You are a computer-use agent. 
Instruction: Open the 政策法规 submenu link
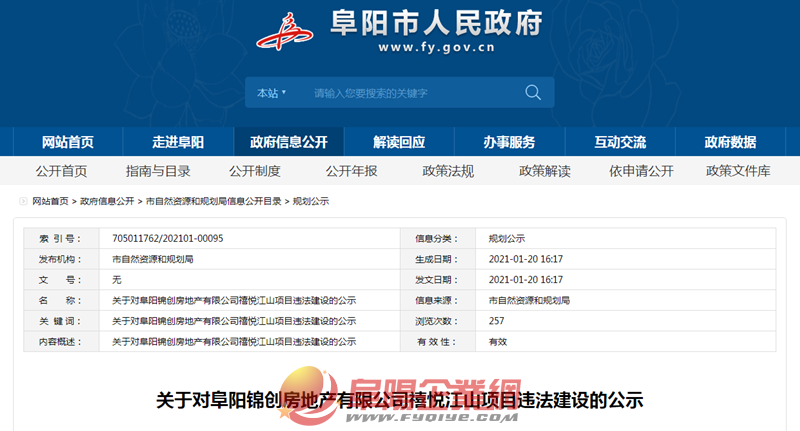point(448,171)
